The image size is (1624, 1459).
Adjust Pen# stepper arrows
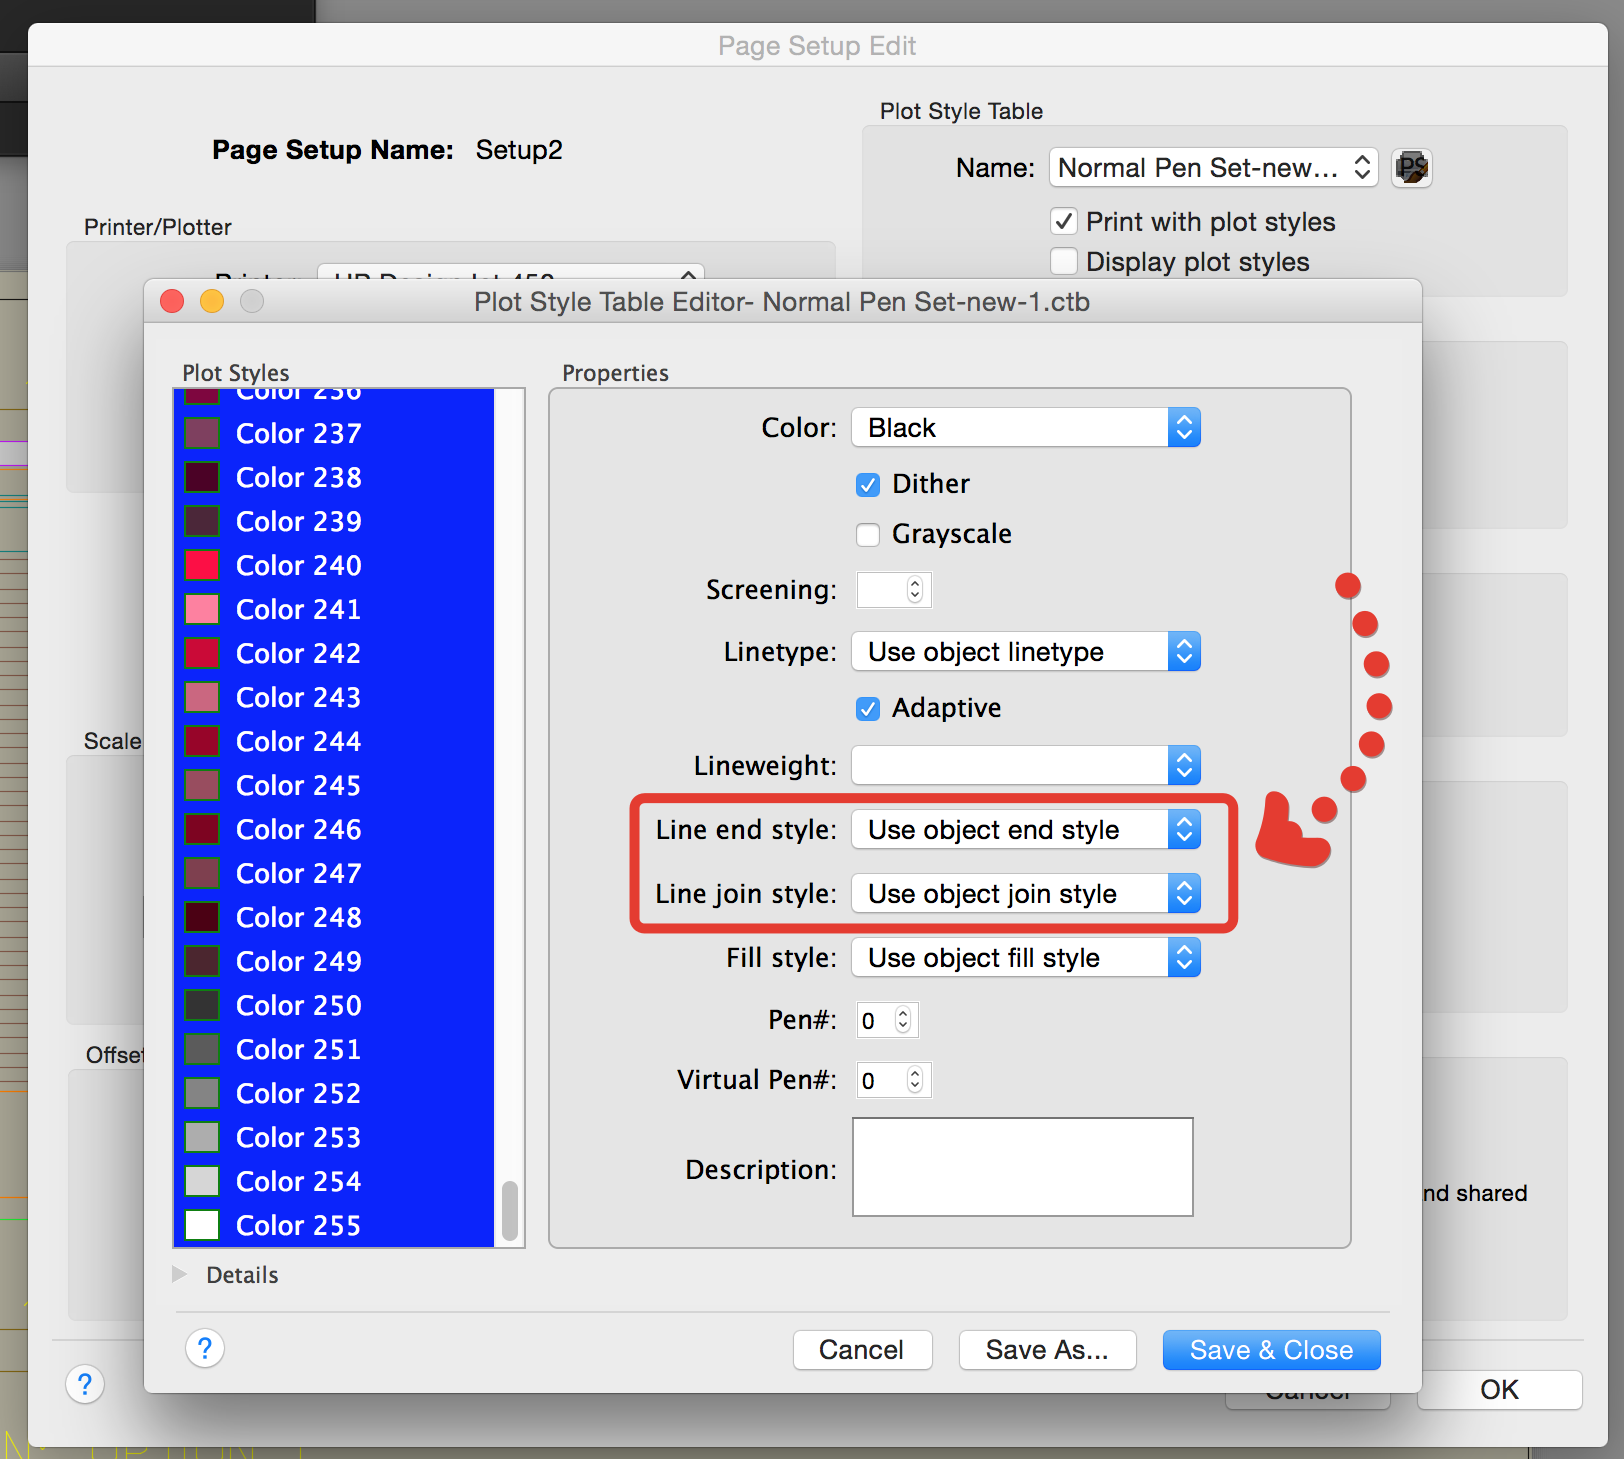(x=903, y=1020)
